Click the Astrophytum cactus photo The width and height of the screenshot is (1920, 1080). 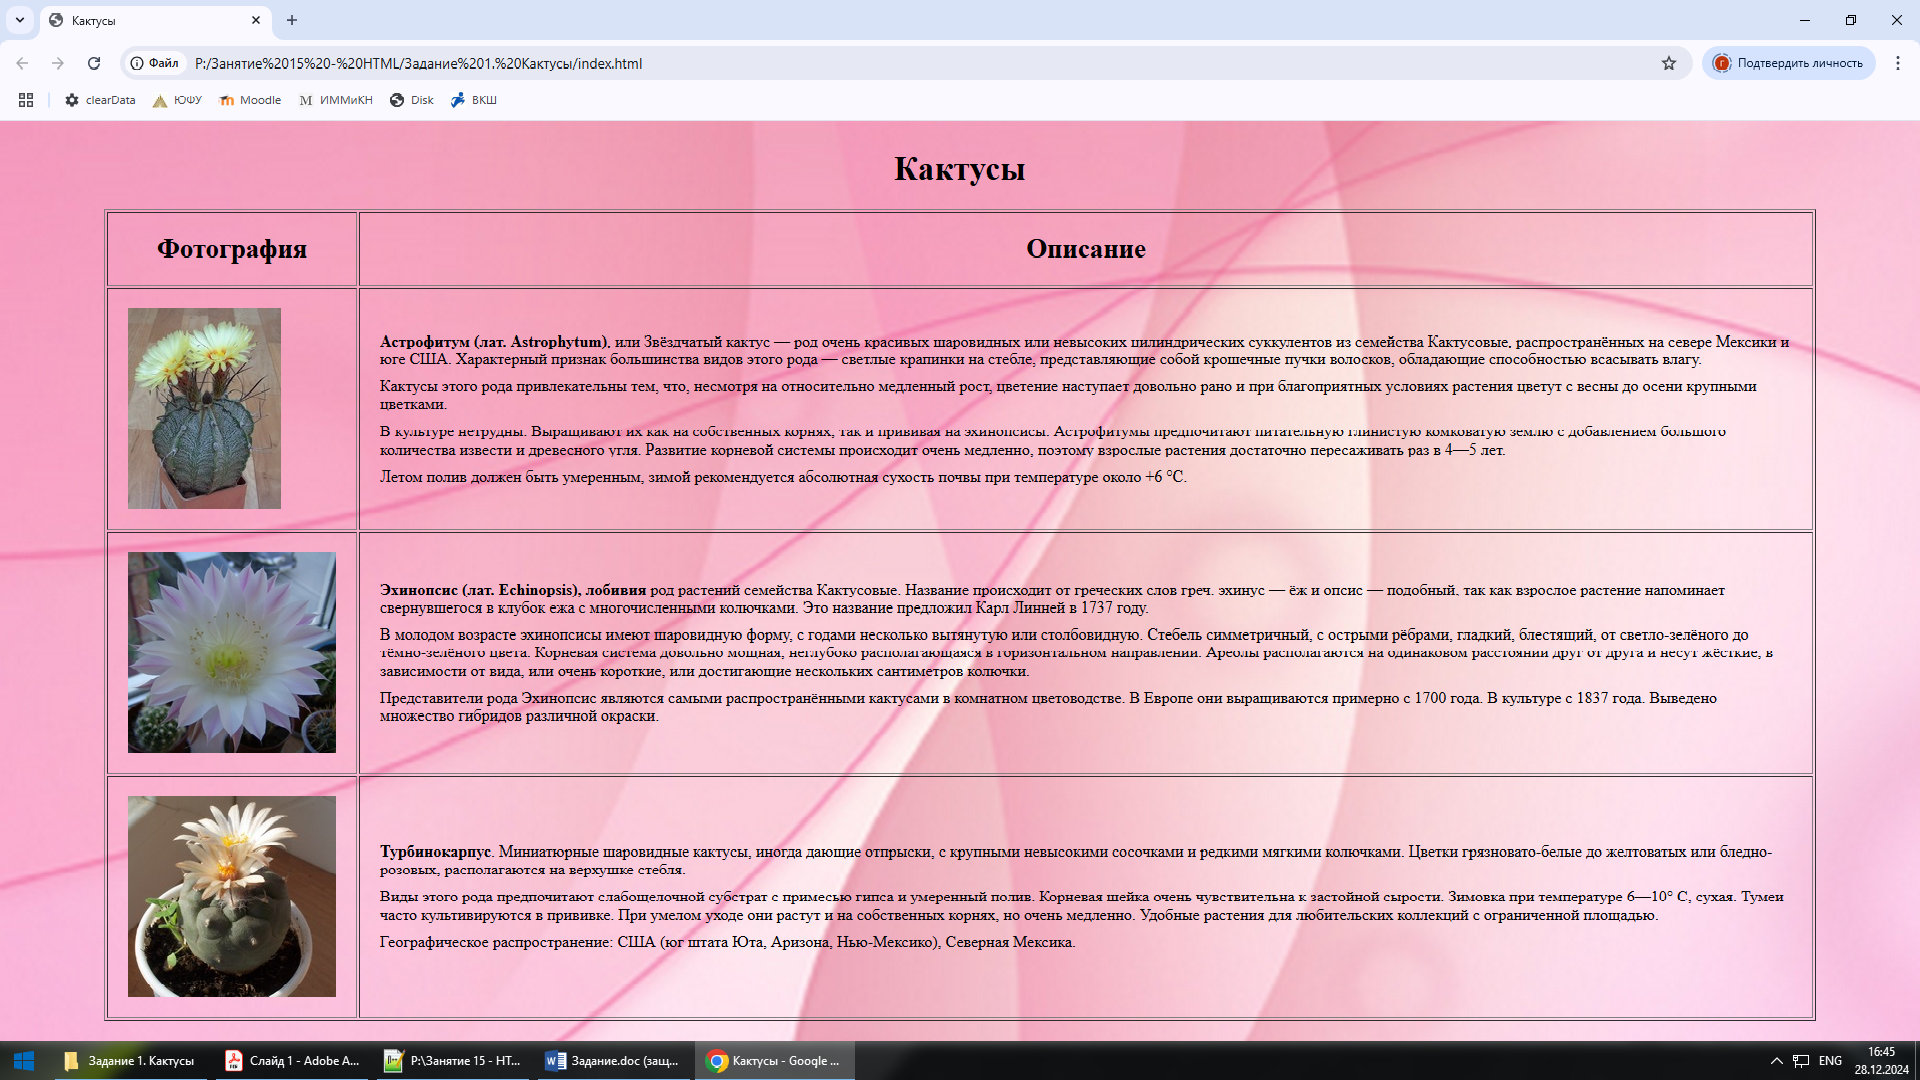click(x=204, y=408)
